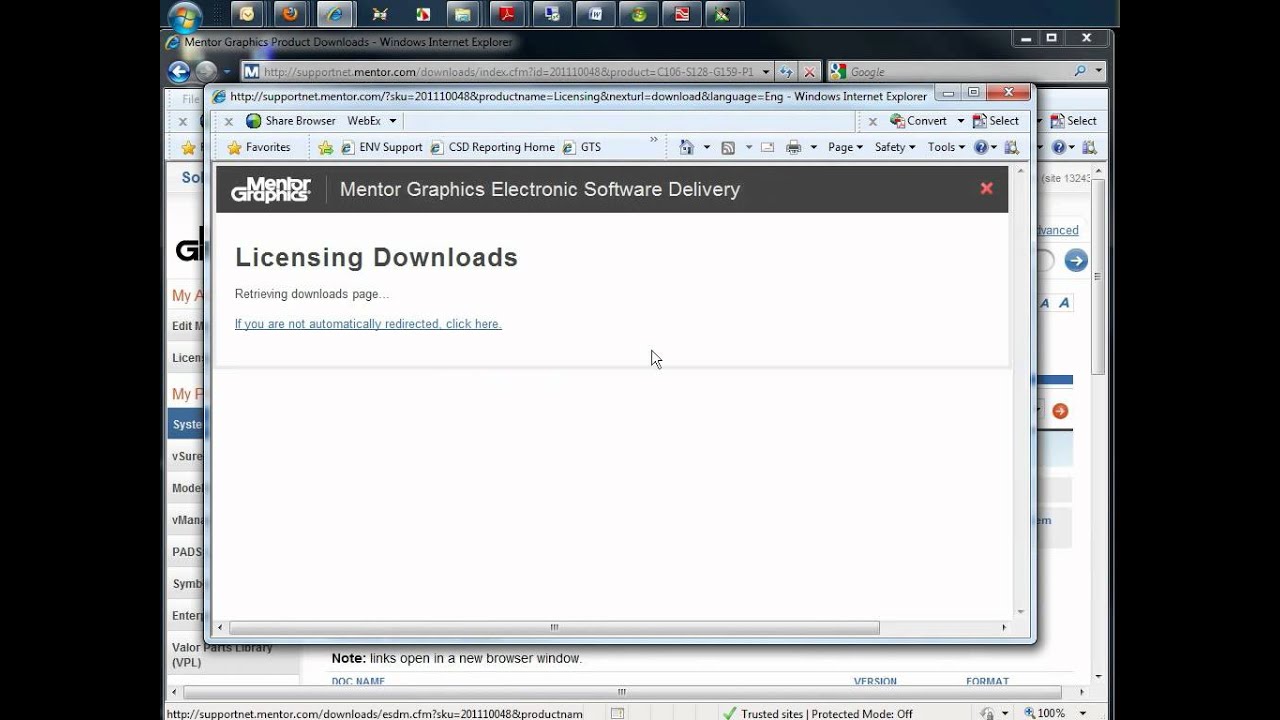
Task: Click the Mentor Graphics logo
Action: point(271,189)
